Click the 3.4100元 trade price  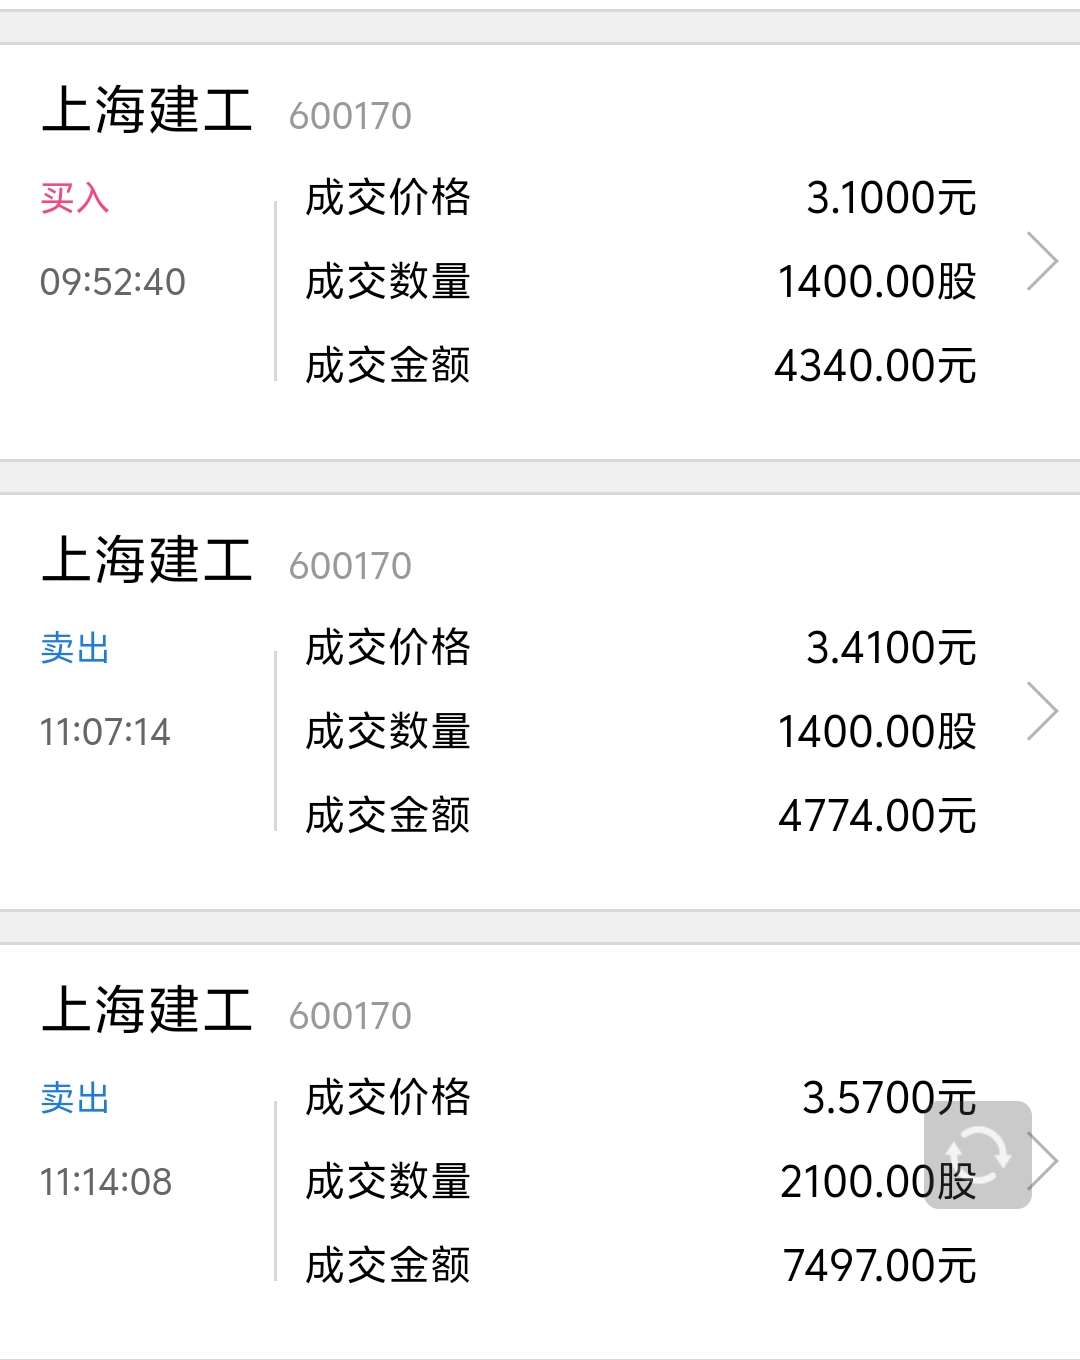point(892,648)
